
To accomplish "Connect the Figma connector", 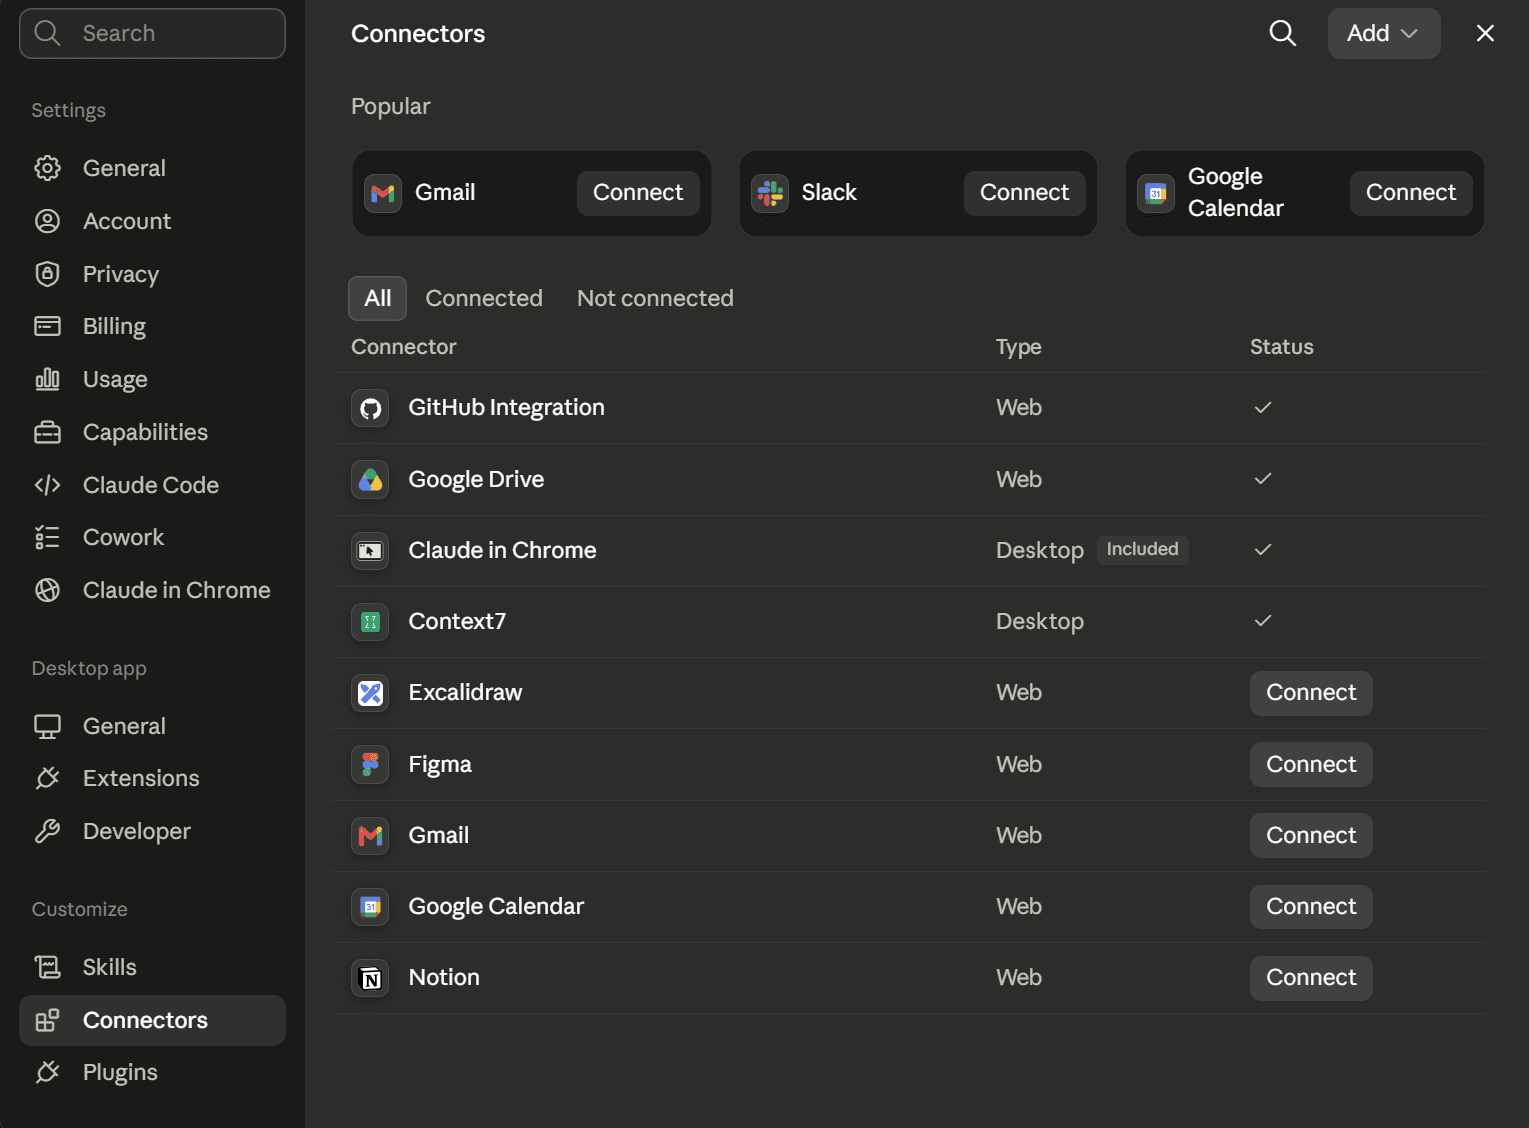I will pyautogui.click(x=1311, y=765).
